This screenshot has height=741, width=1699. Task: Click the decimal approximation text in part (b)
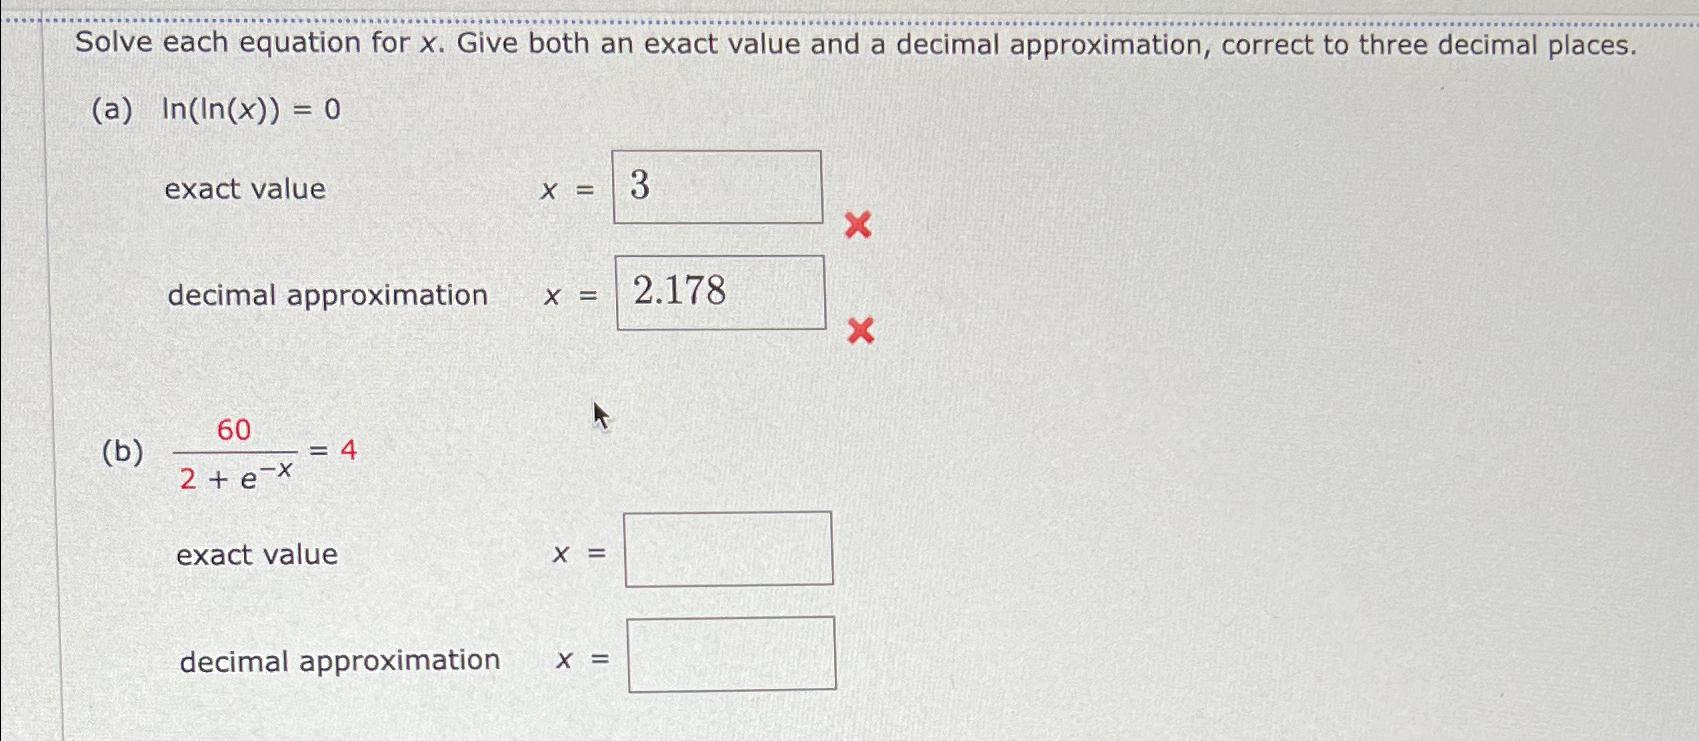tap(339, 659)
